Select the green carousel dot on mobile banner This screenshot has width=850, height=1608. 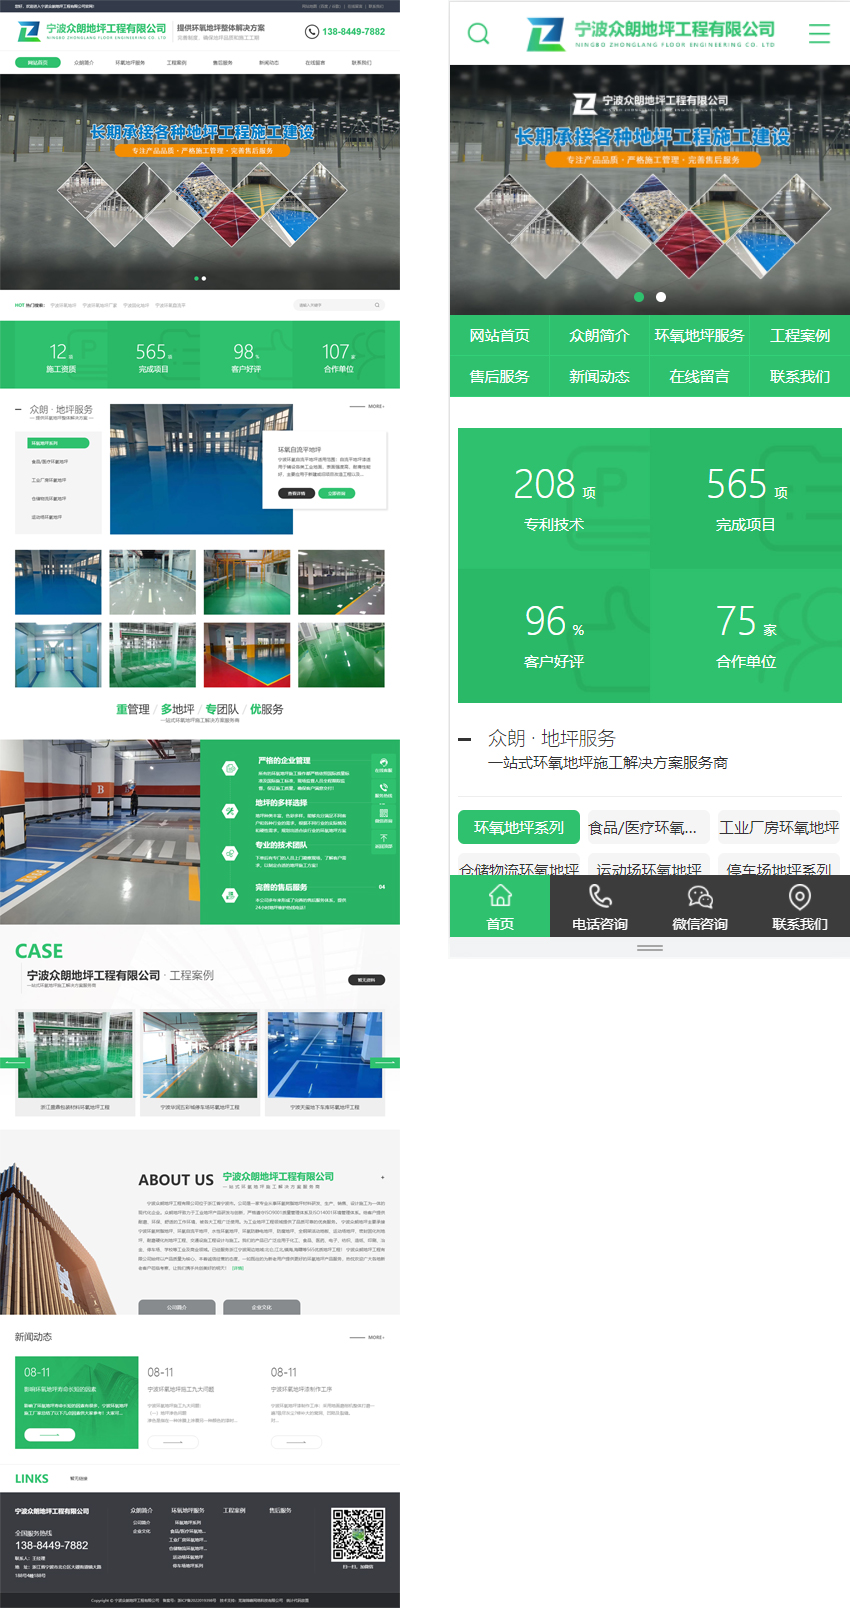(x=639, y=297)
